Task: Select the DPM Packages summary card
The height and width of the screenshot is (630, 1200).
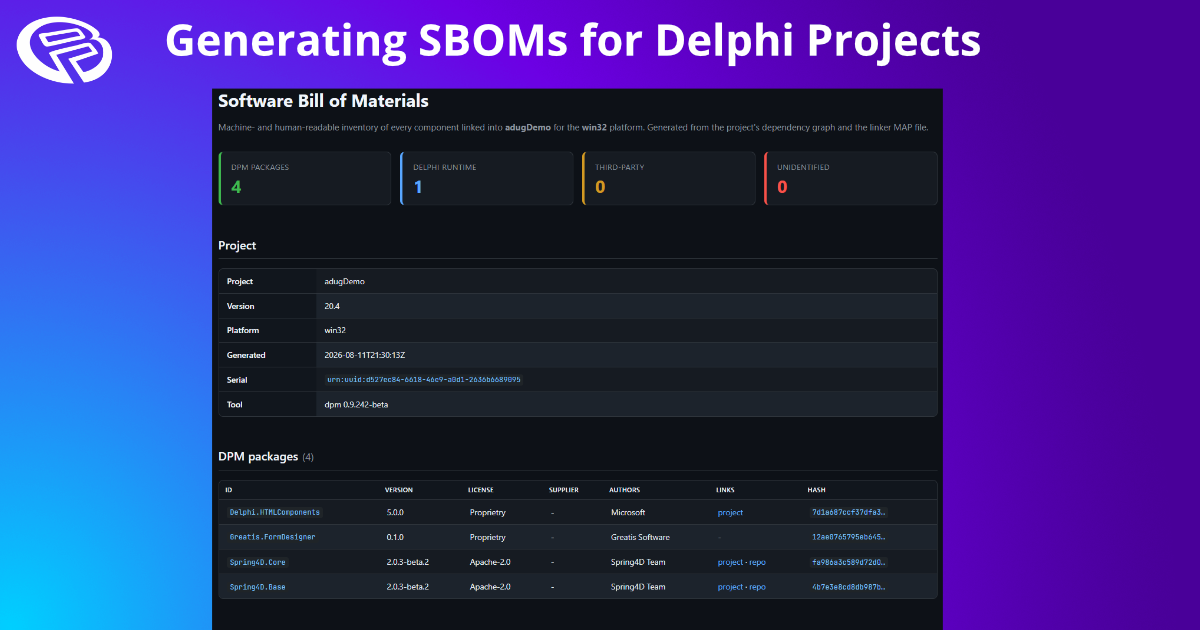Action: [305, 179]
